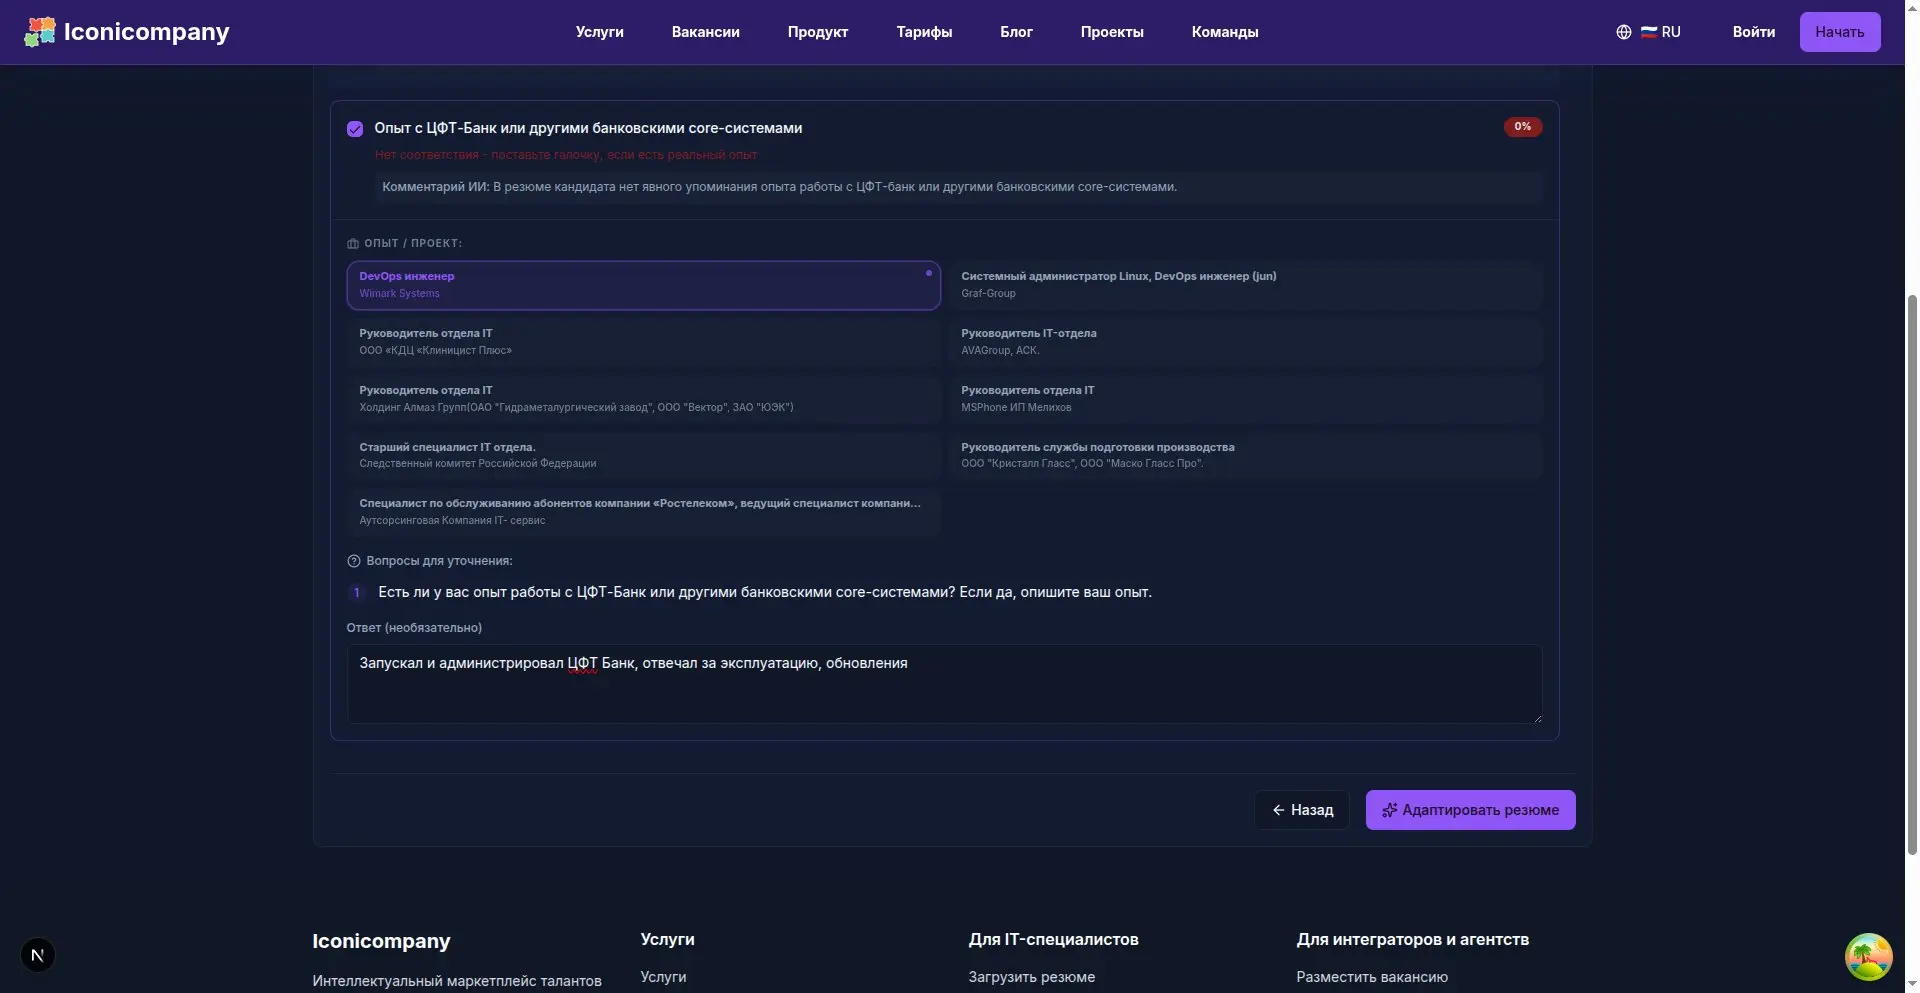
Task: Open Команды in the top navigation
Action: click(x=1225, y=32)
